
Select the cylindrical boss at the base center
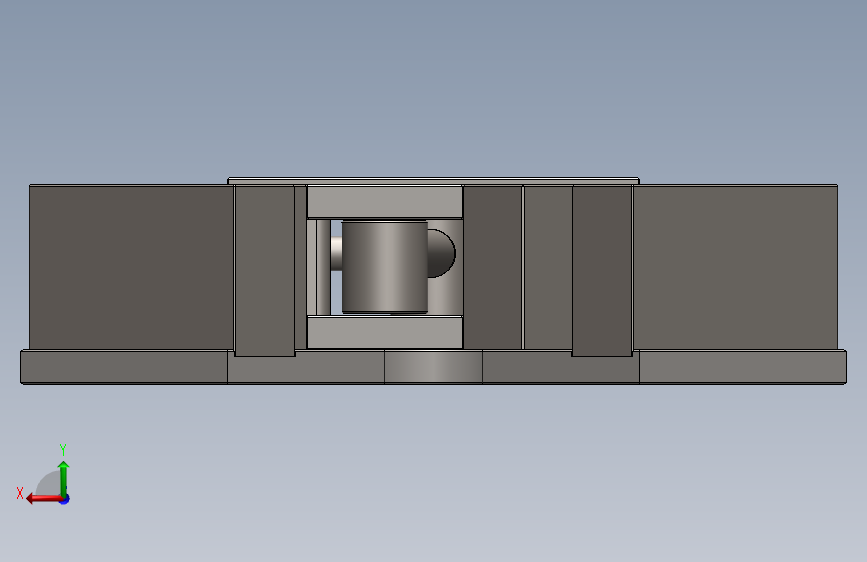434,366
